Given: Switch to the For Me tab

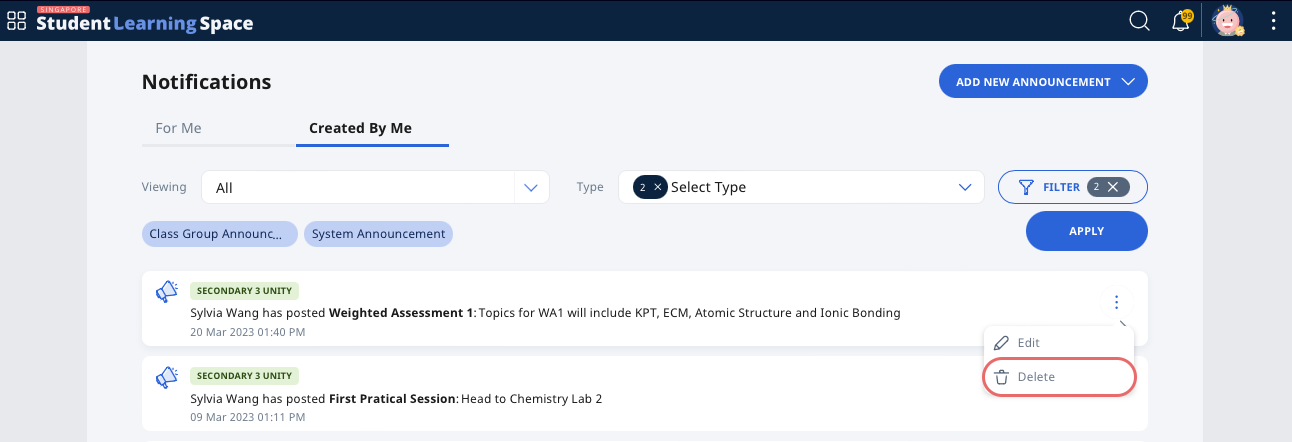Looking at the screenshot, I should (178, 128).
